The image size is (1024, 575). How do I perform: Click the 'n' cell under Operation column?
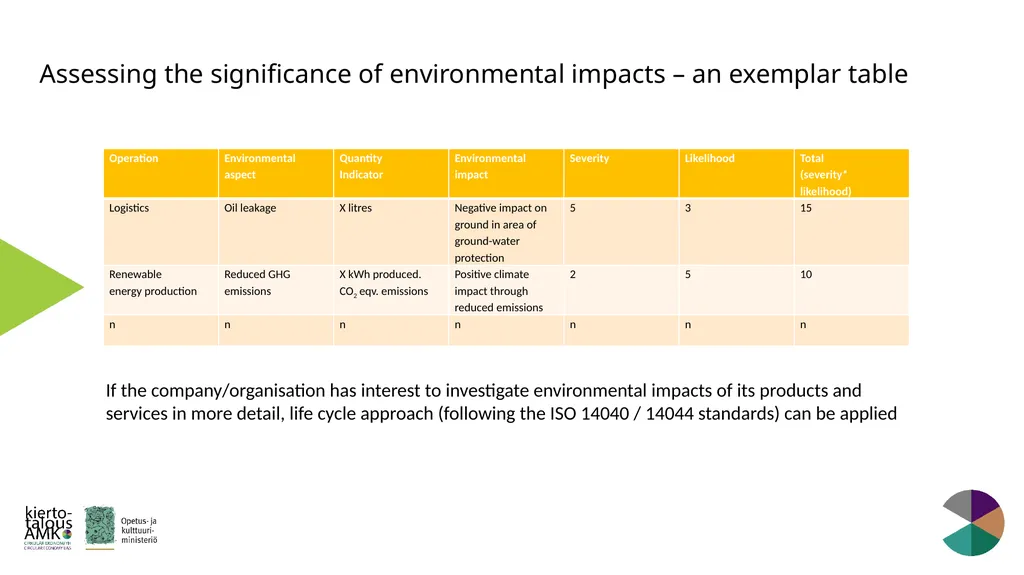(x=161, y=330)
